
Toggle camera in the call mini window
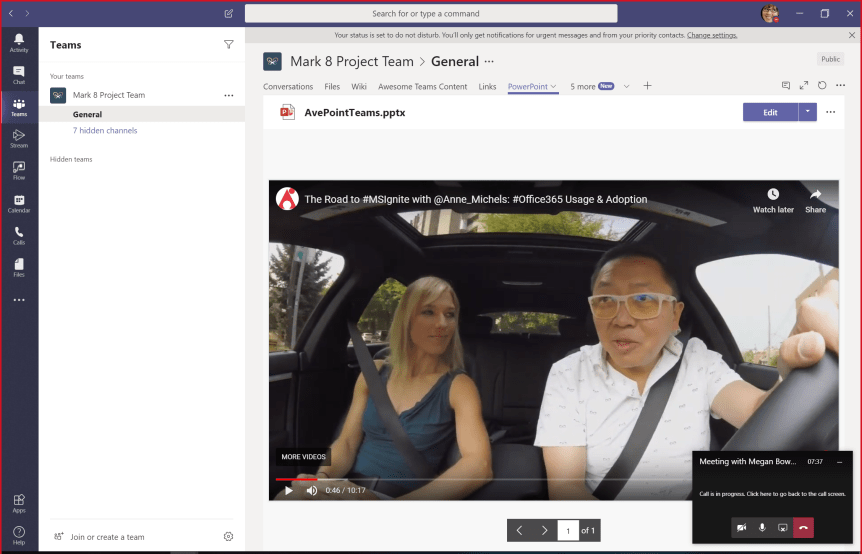tap(742, 527)
